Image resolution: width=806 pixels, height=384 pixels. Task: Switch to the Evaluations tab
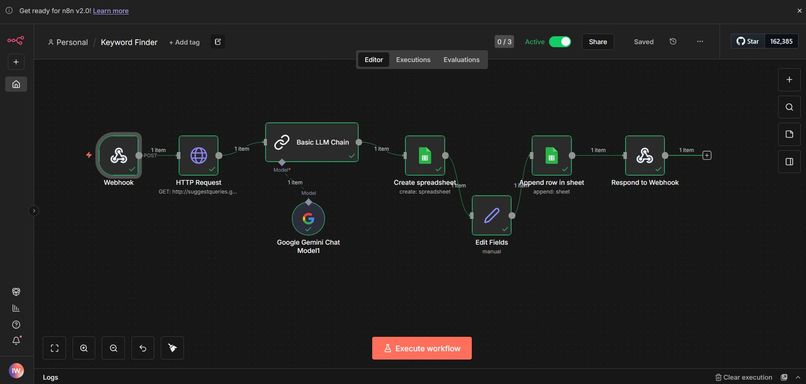coord(462,60)
